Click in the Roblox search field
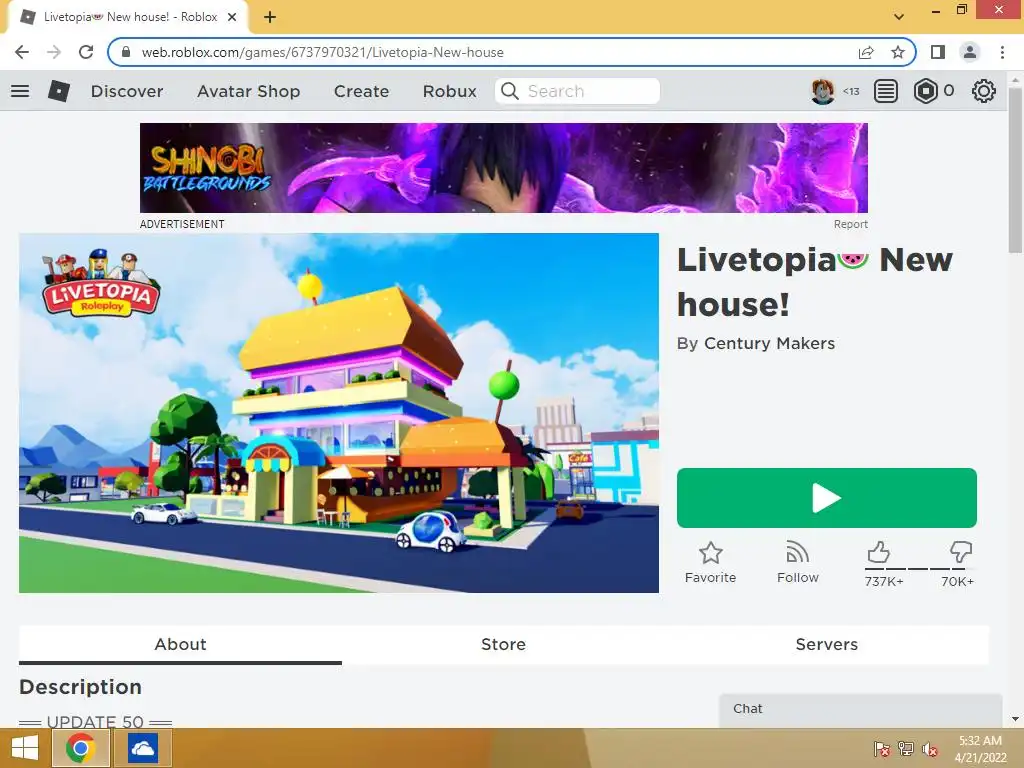Image resolution: width=1024 pixels, height=768 pixels. [x=577, y=91]
